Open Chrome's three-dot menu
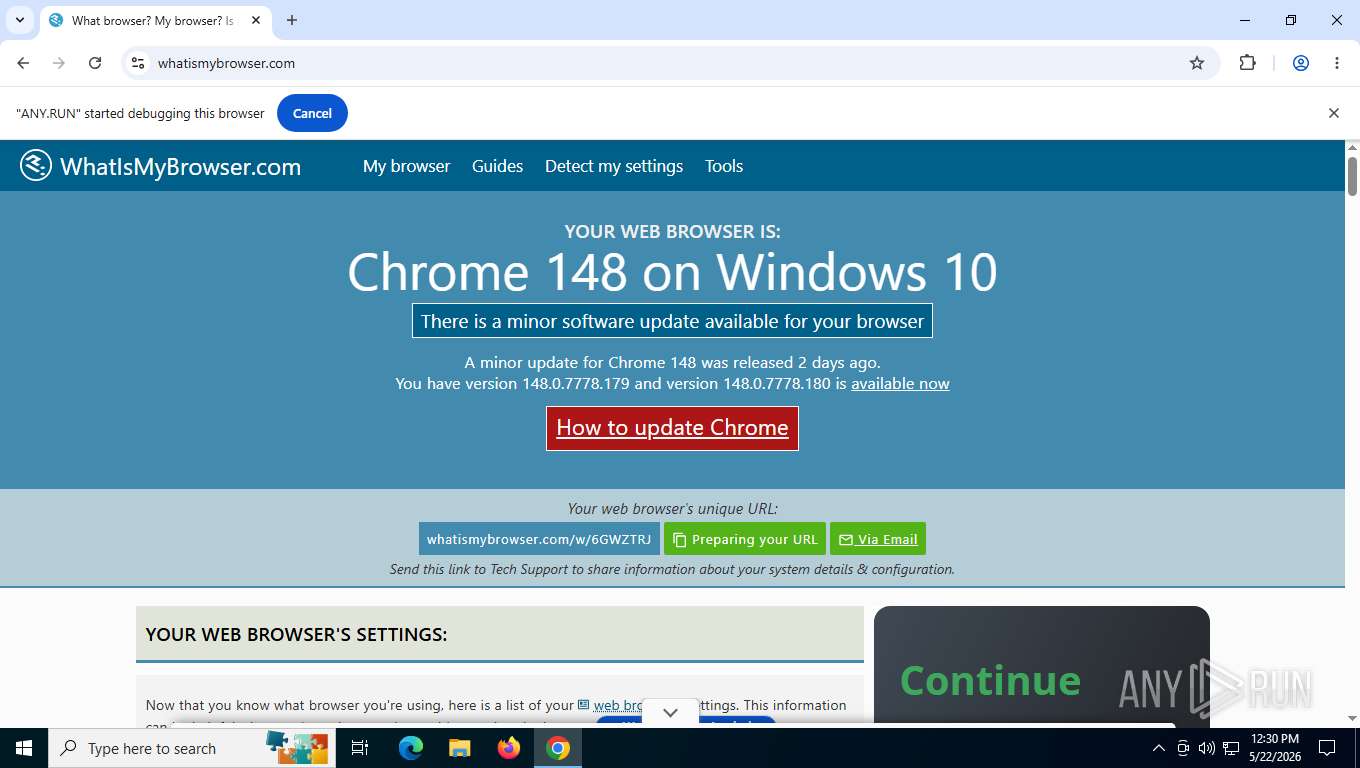 (x=1337, y=63)
